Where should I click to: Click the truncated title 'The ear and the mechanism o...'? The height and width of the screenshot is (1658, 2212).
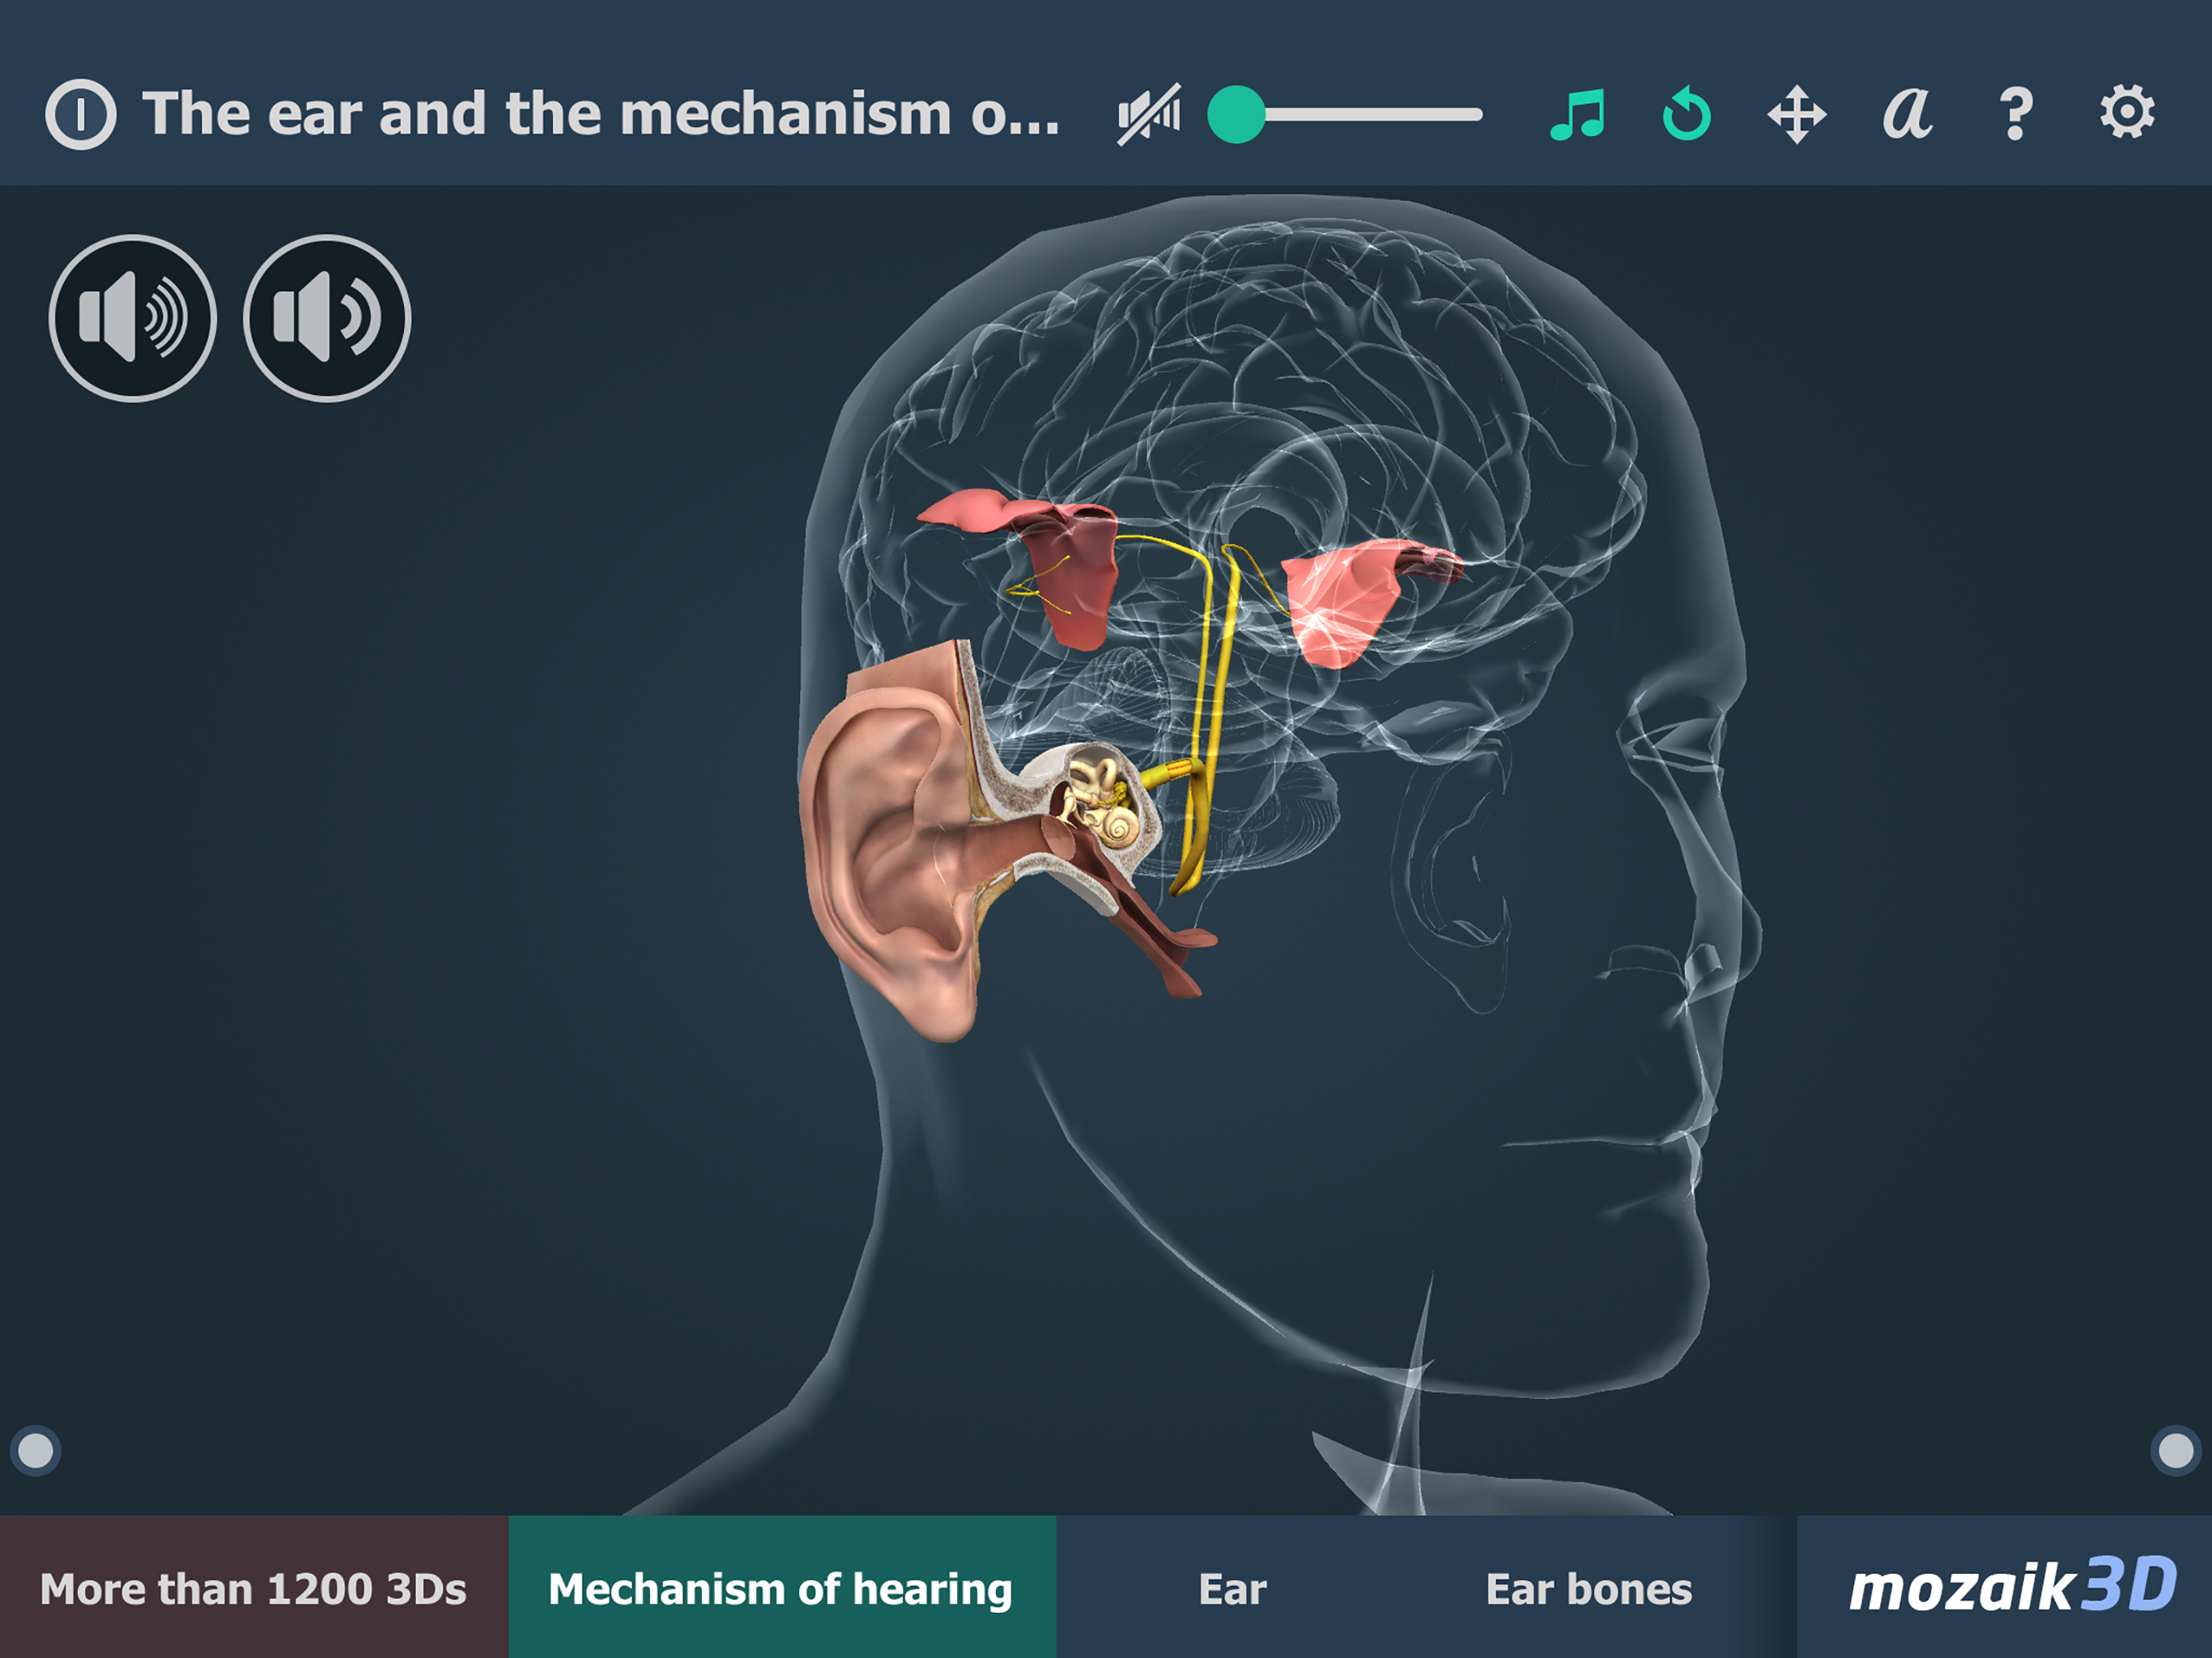(600, 113)
